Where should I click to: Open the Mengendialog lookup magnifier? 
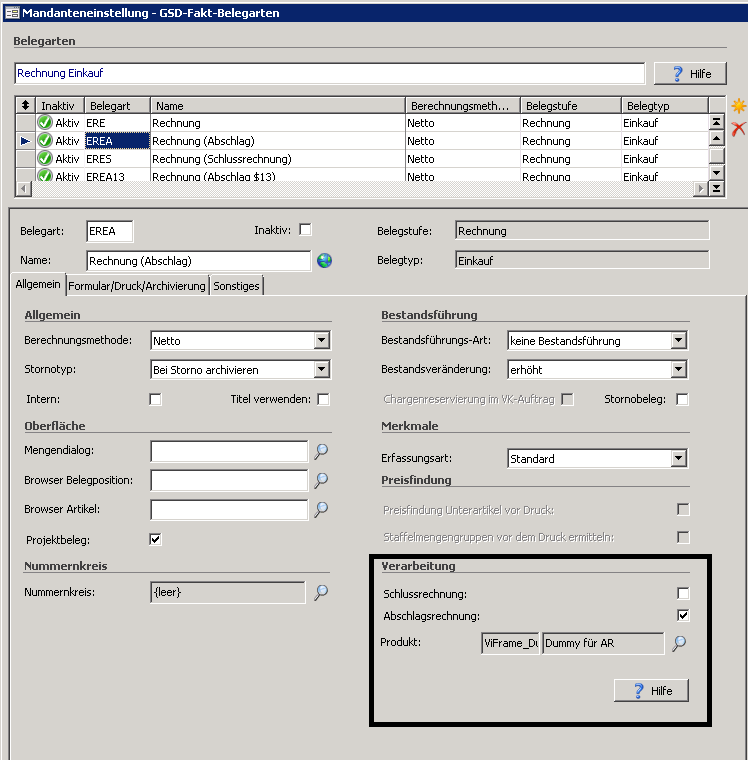pos(321,451)
